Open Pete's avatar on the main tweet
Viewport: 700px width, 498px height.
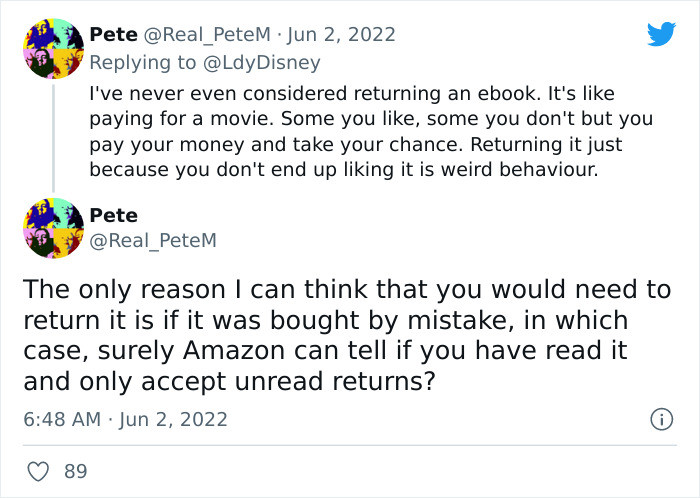point(53,228)
